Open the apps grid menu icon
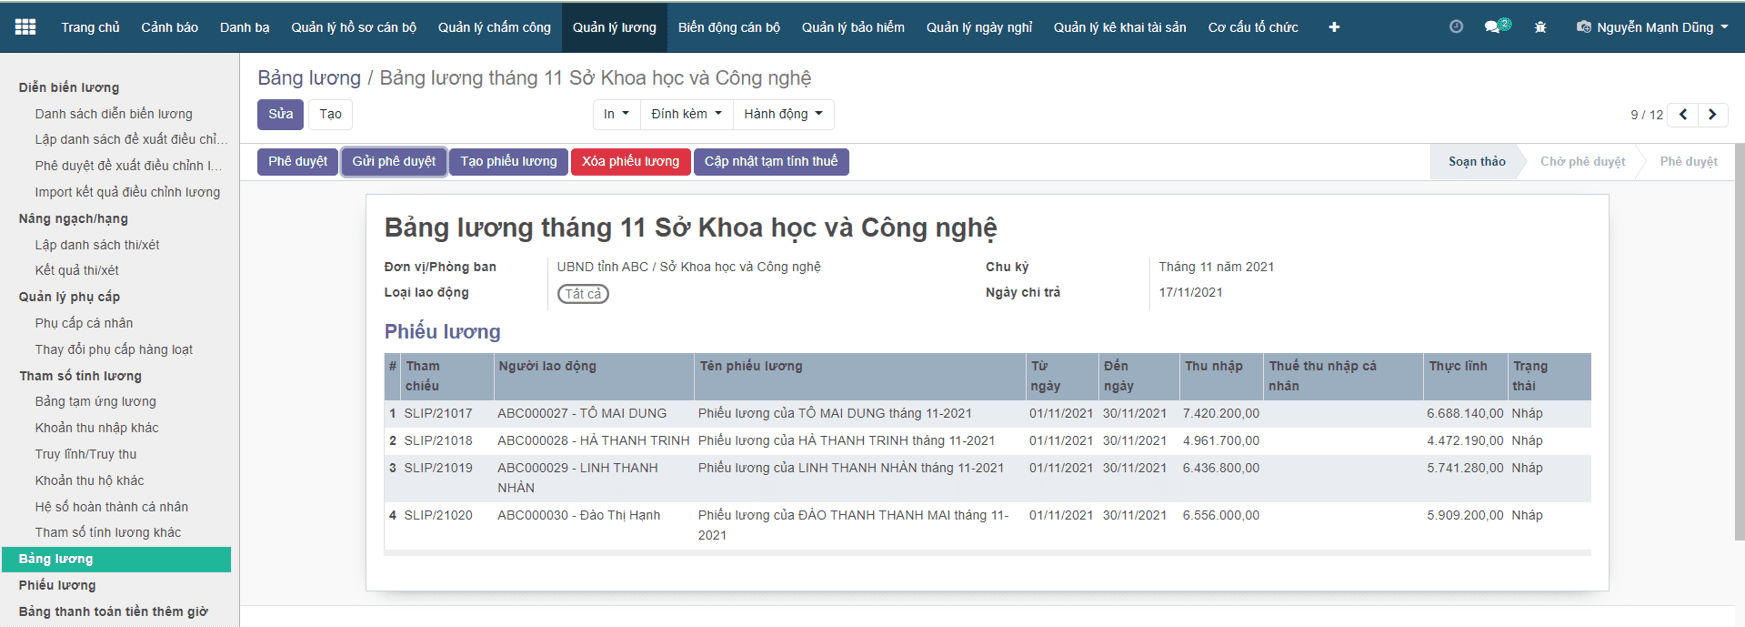 25,27
